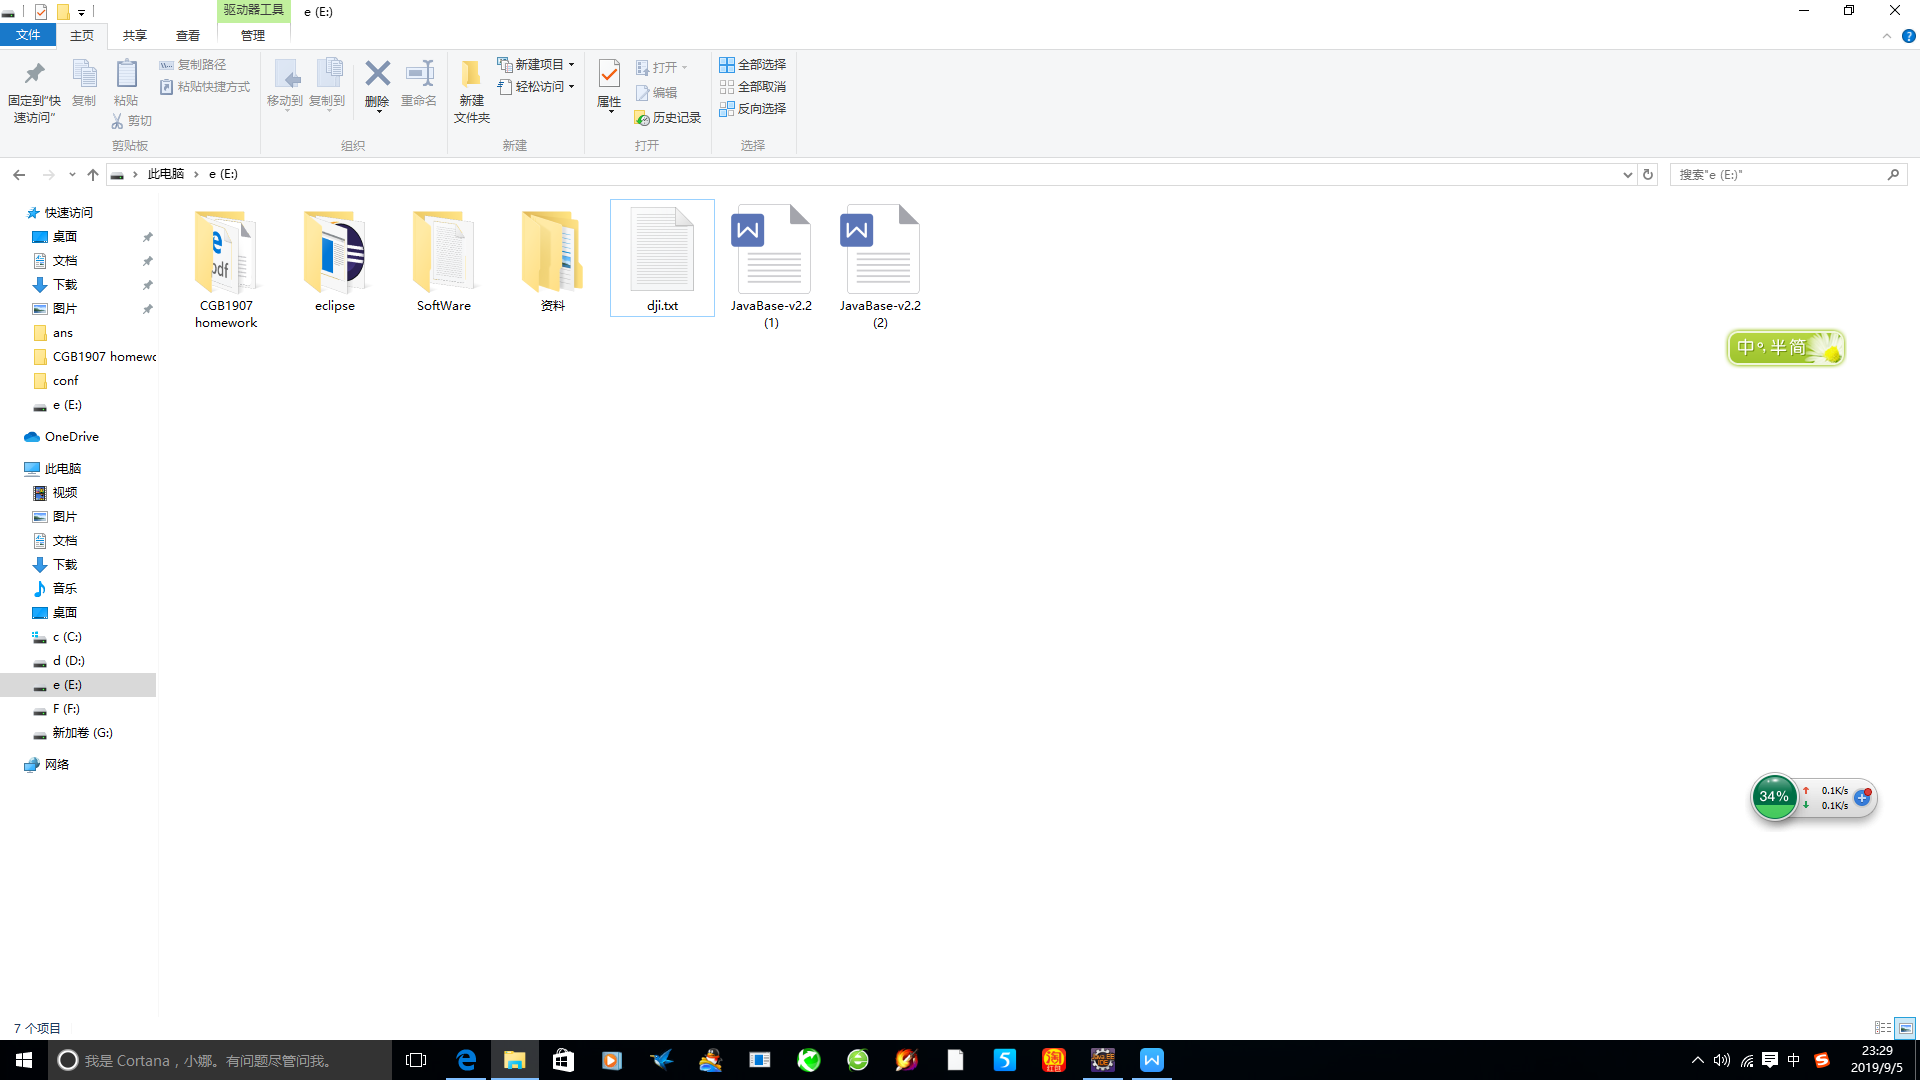1920x1080 pixels.
Task: Click Open (打开) in ribbon
Action: [x=661, y=68]
